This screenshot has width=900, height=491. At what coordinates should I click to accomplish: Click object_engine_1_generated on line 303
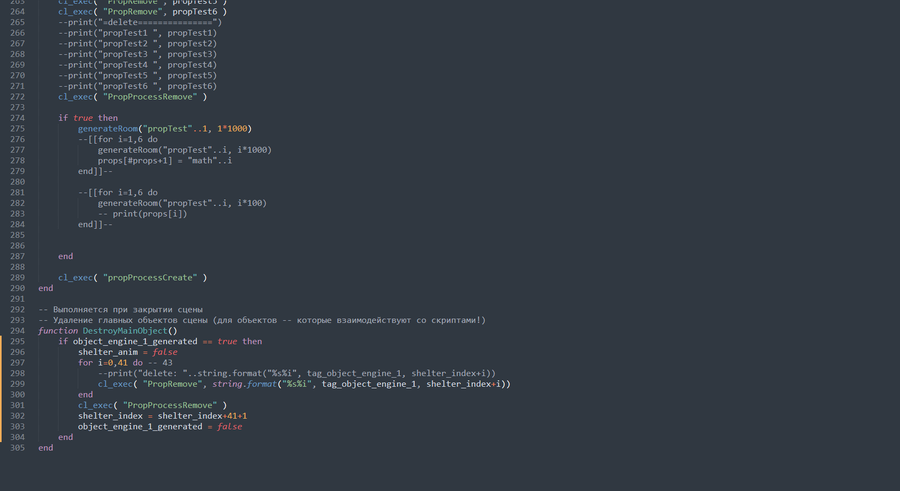[x=140, y=426]
